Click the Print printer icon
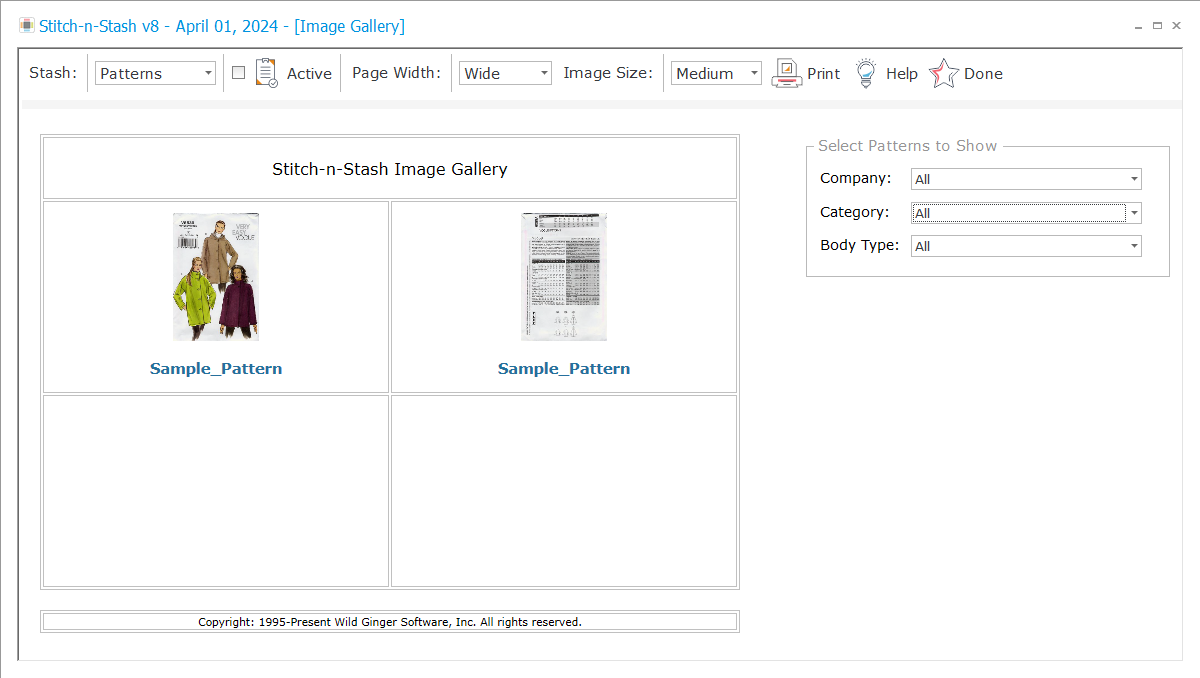Image resolution: width=1200 pixels, height=678 pixels. [x=787, y=73]
